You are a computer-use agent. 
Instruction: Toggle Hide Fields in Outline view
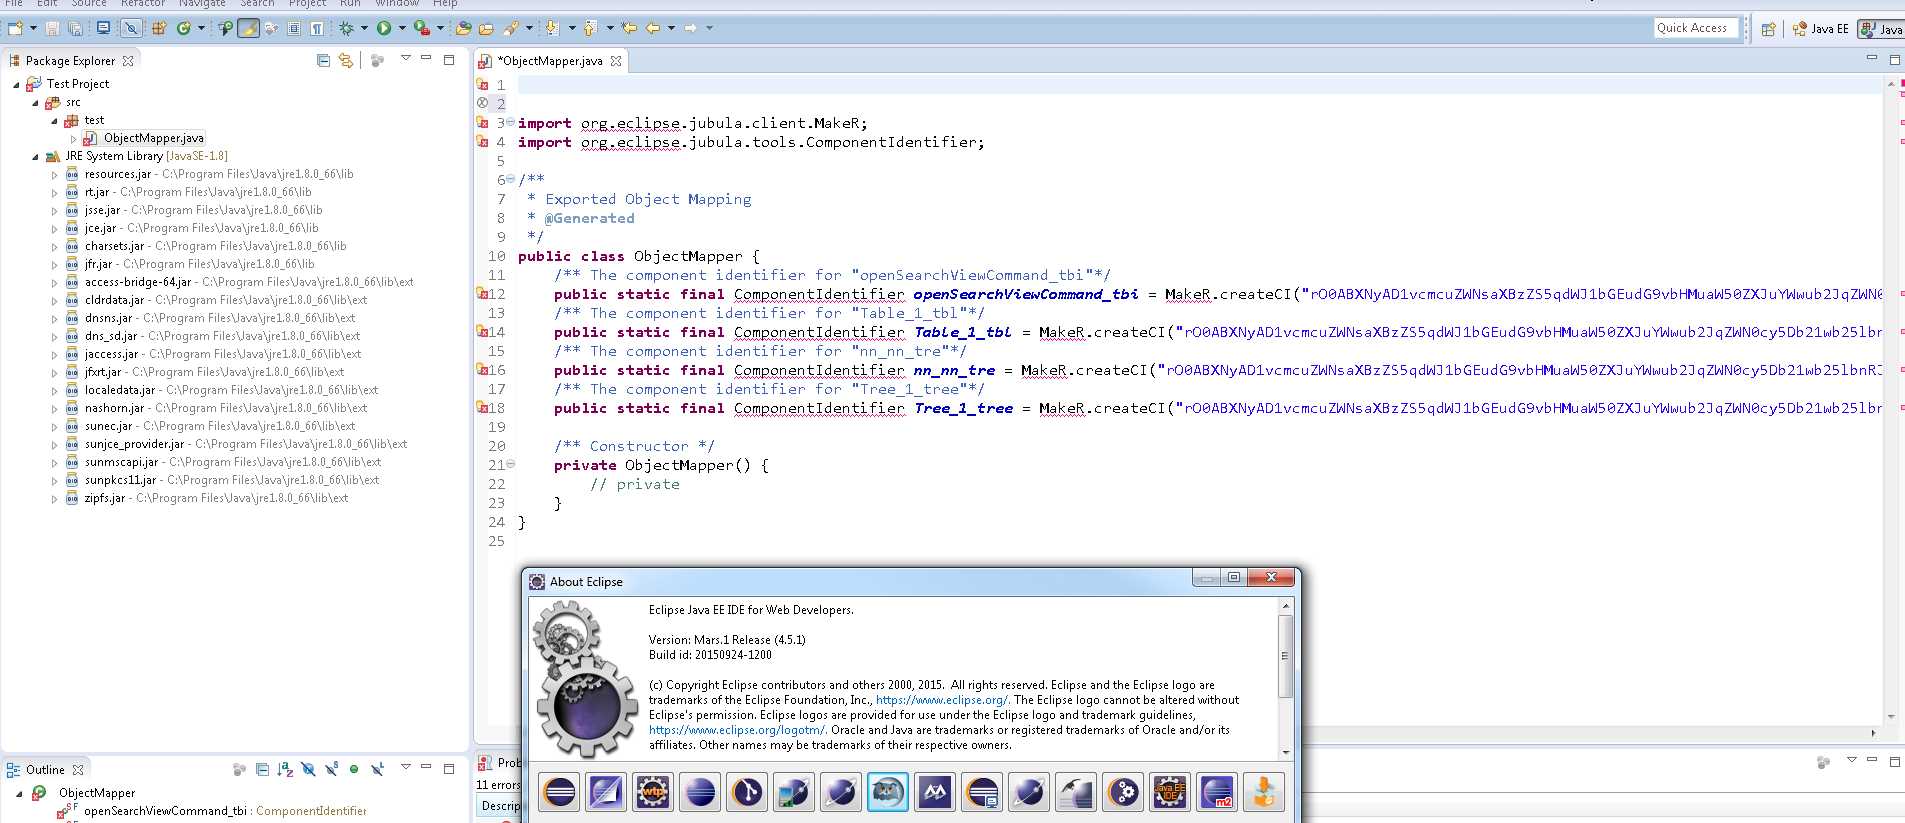click(308, 770)
